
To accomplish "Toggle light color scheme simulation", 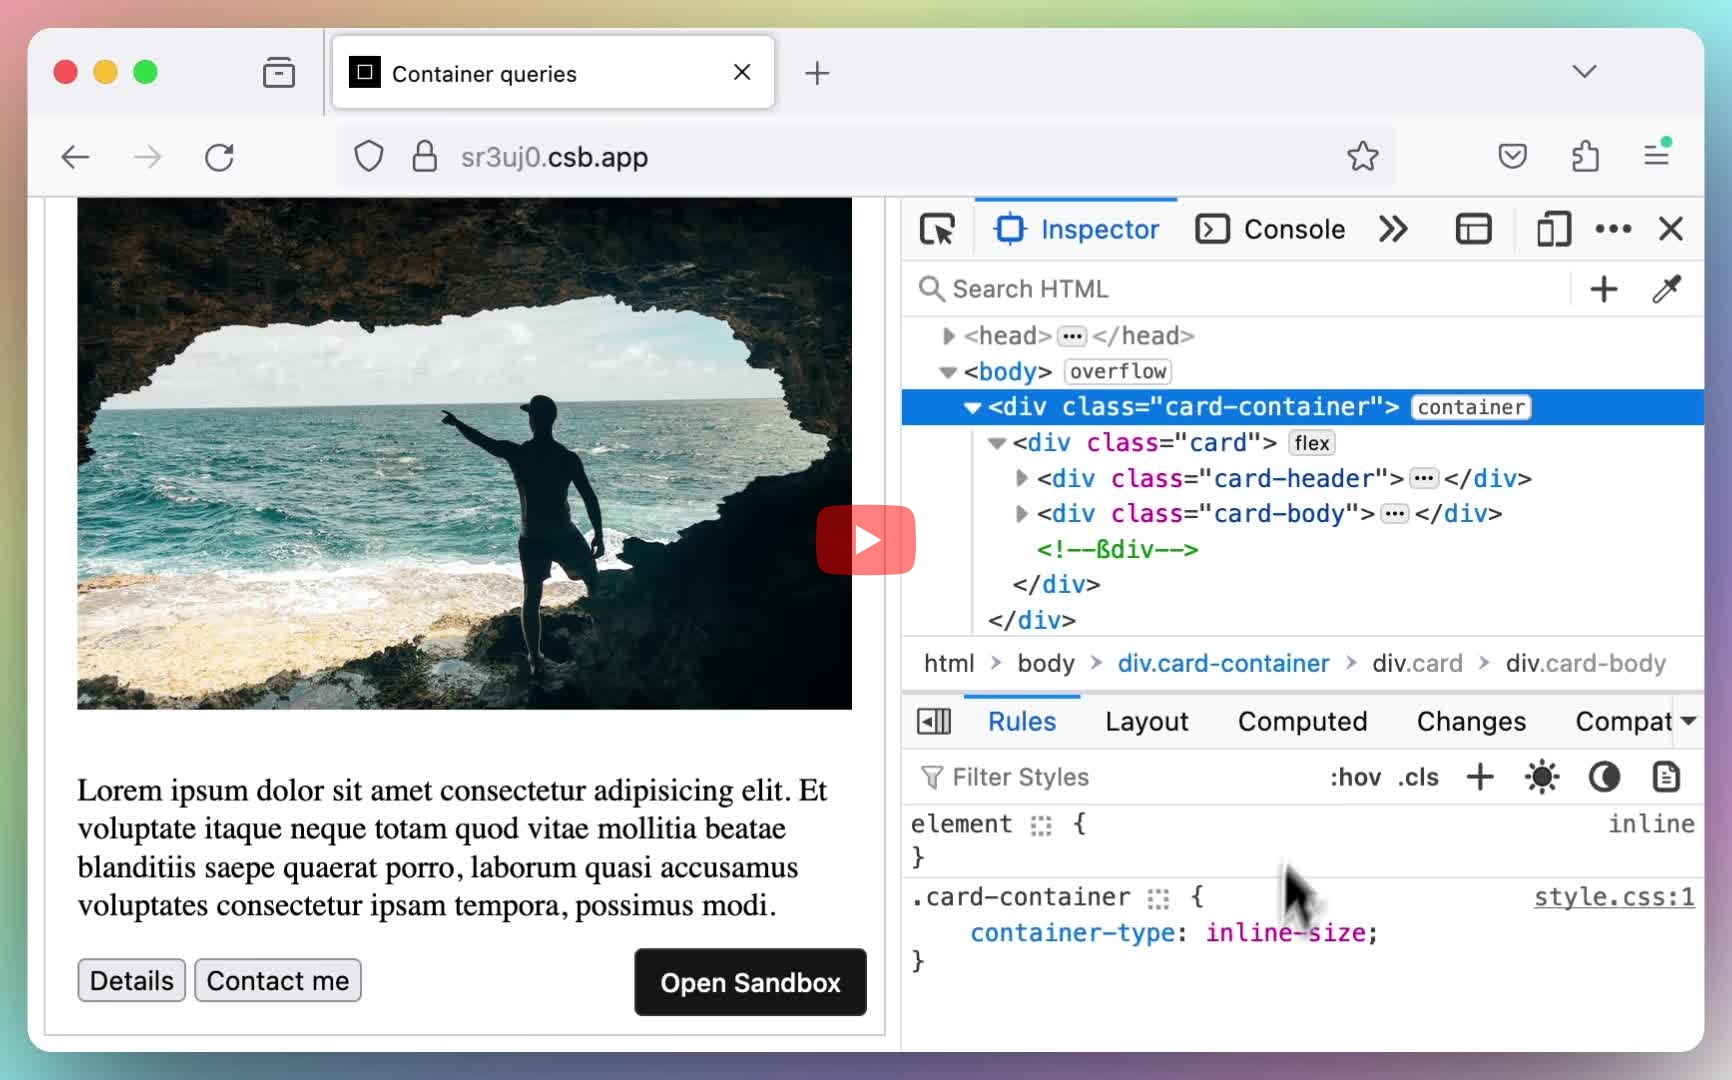I will pyautogui.click(x=1542, y=777).
